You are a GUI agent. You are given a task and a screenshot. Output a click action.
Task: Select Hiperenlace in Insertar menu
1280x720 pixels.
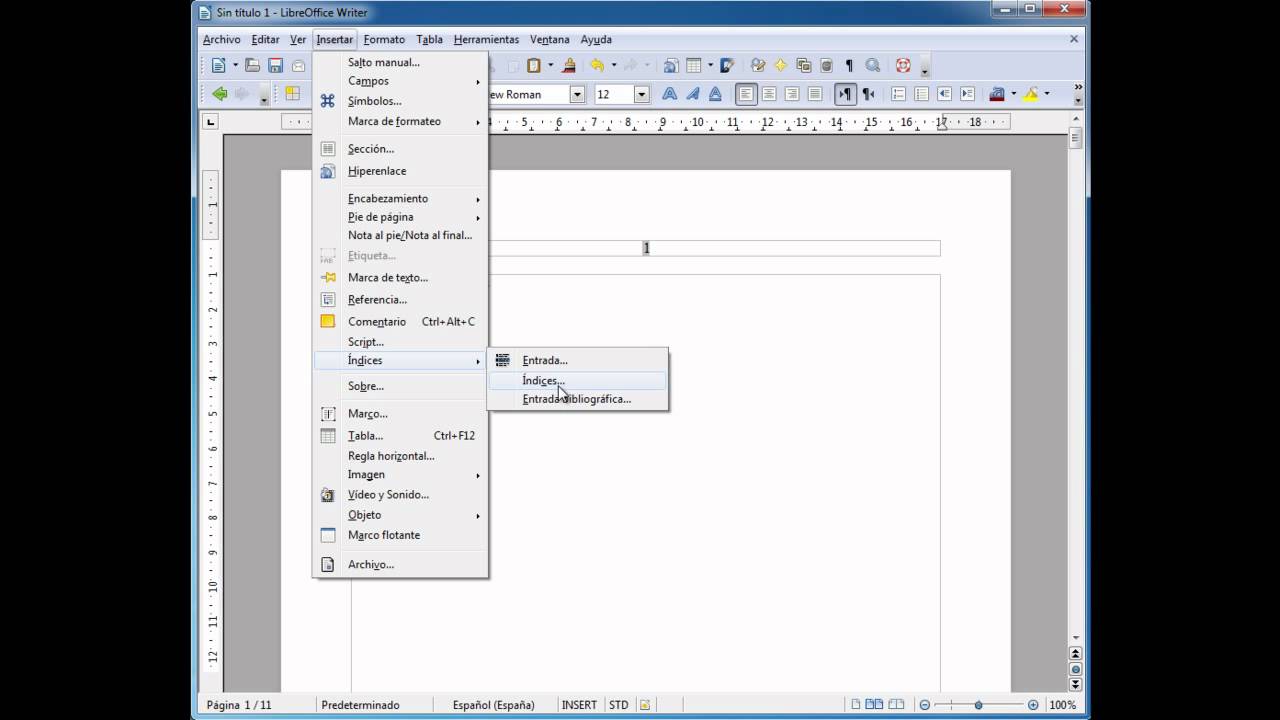(x=400, y=171)
